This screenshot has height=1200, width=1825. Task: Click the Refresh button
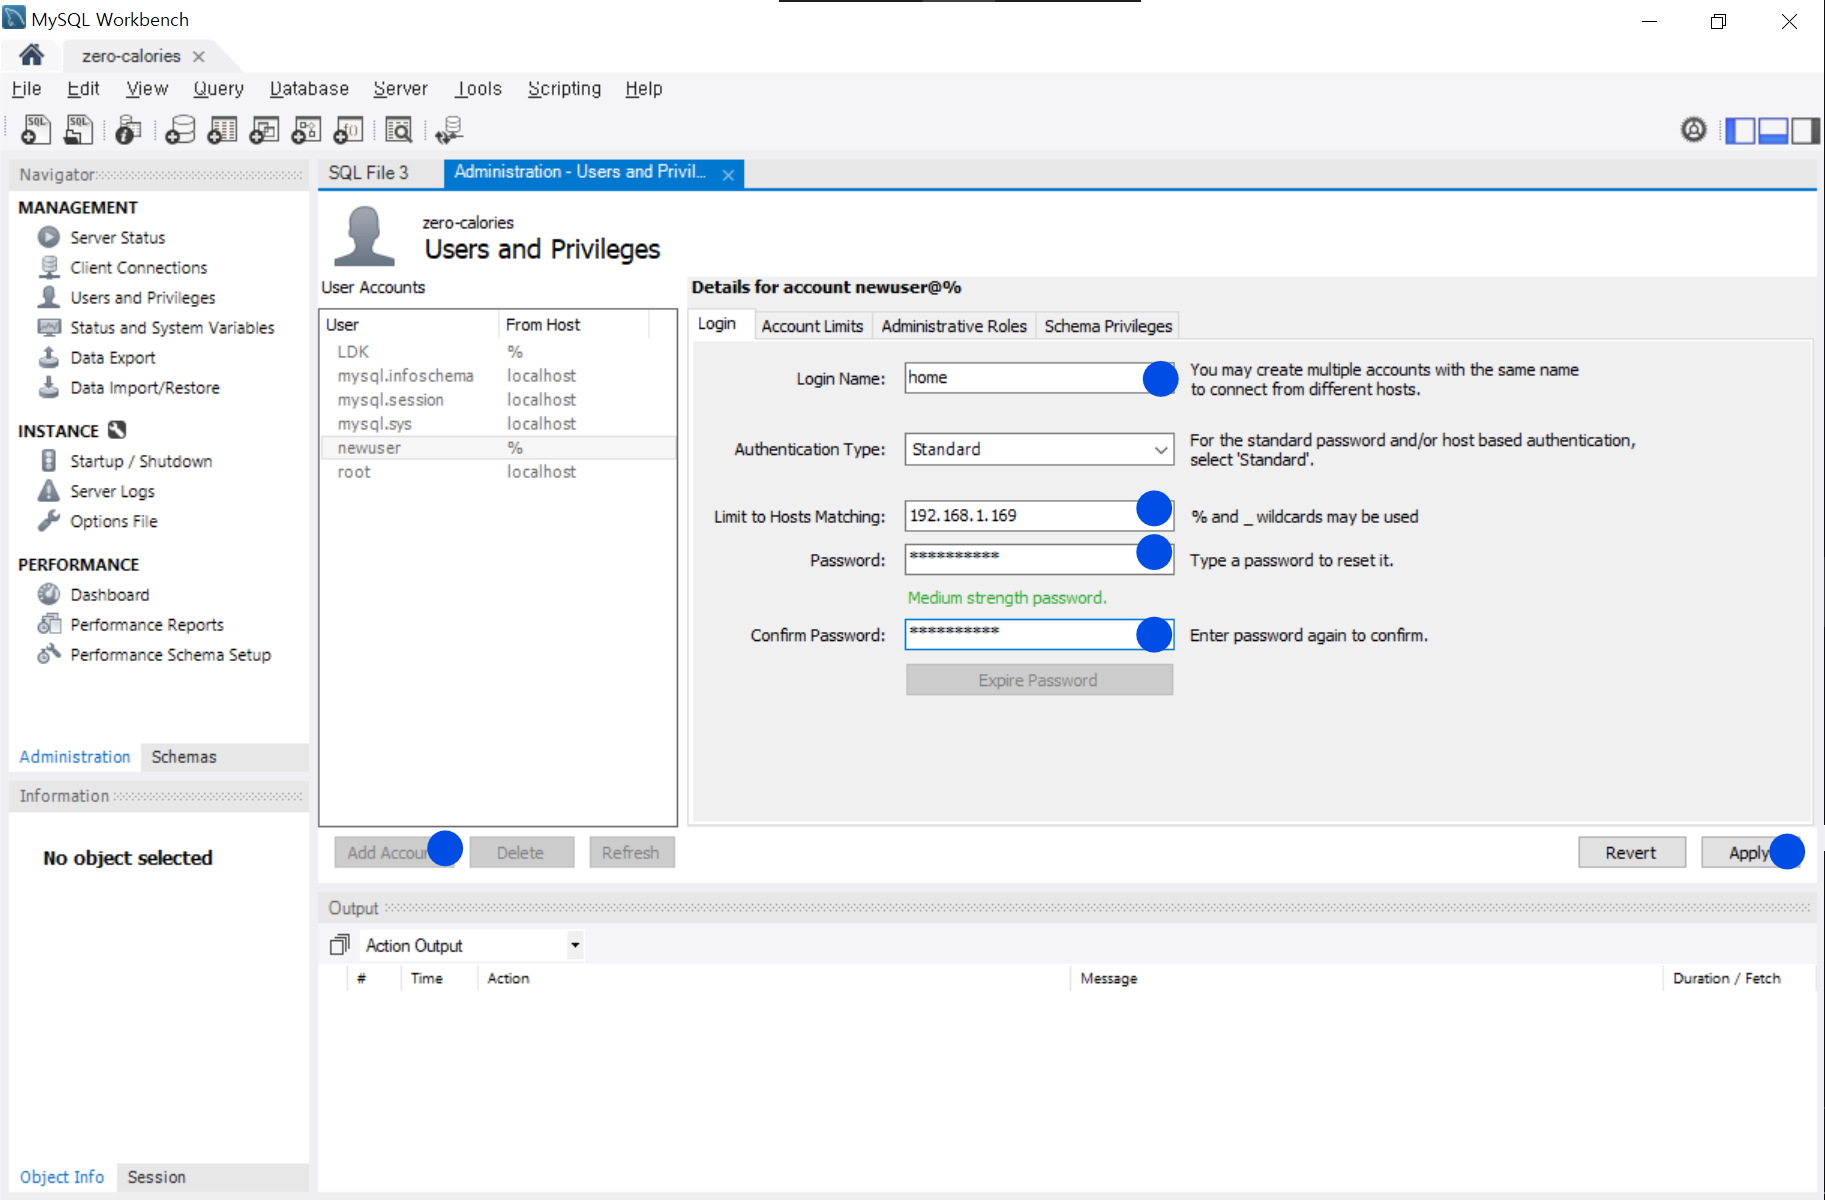(x=631, y=852)
